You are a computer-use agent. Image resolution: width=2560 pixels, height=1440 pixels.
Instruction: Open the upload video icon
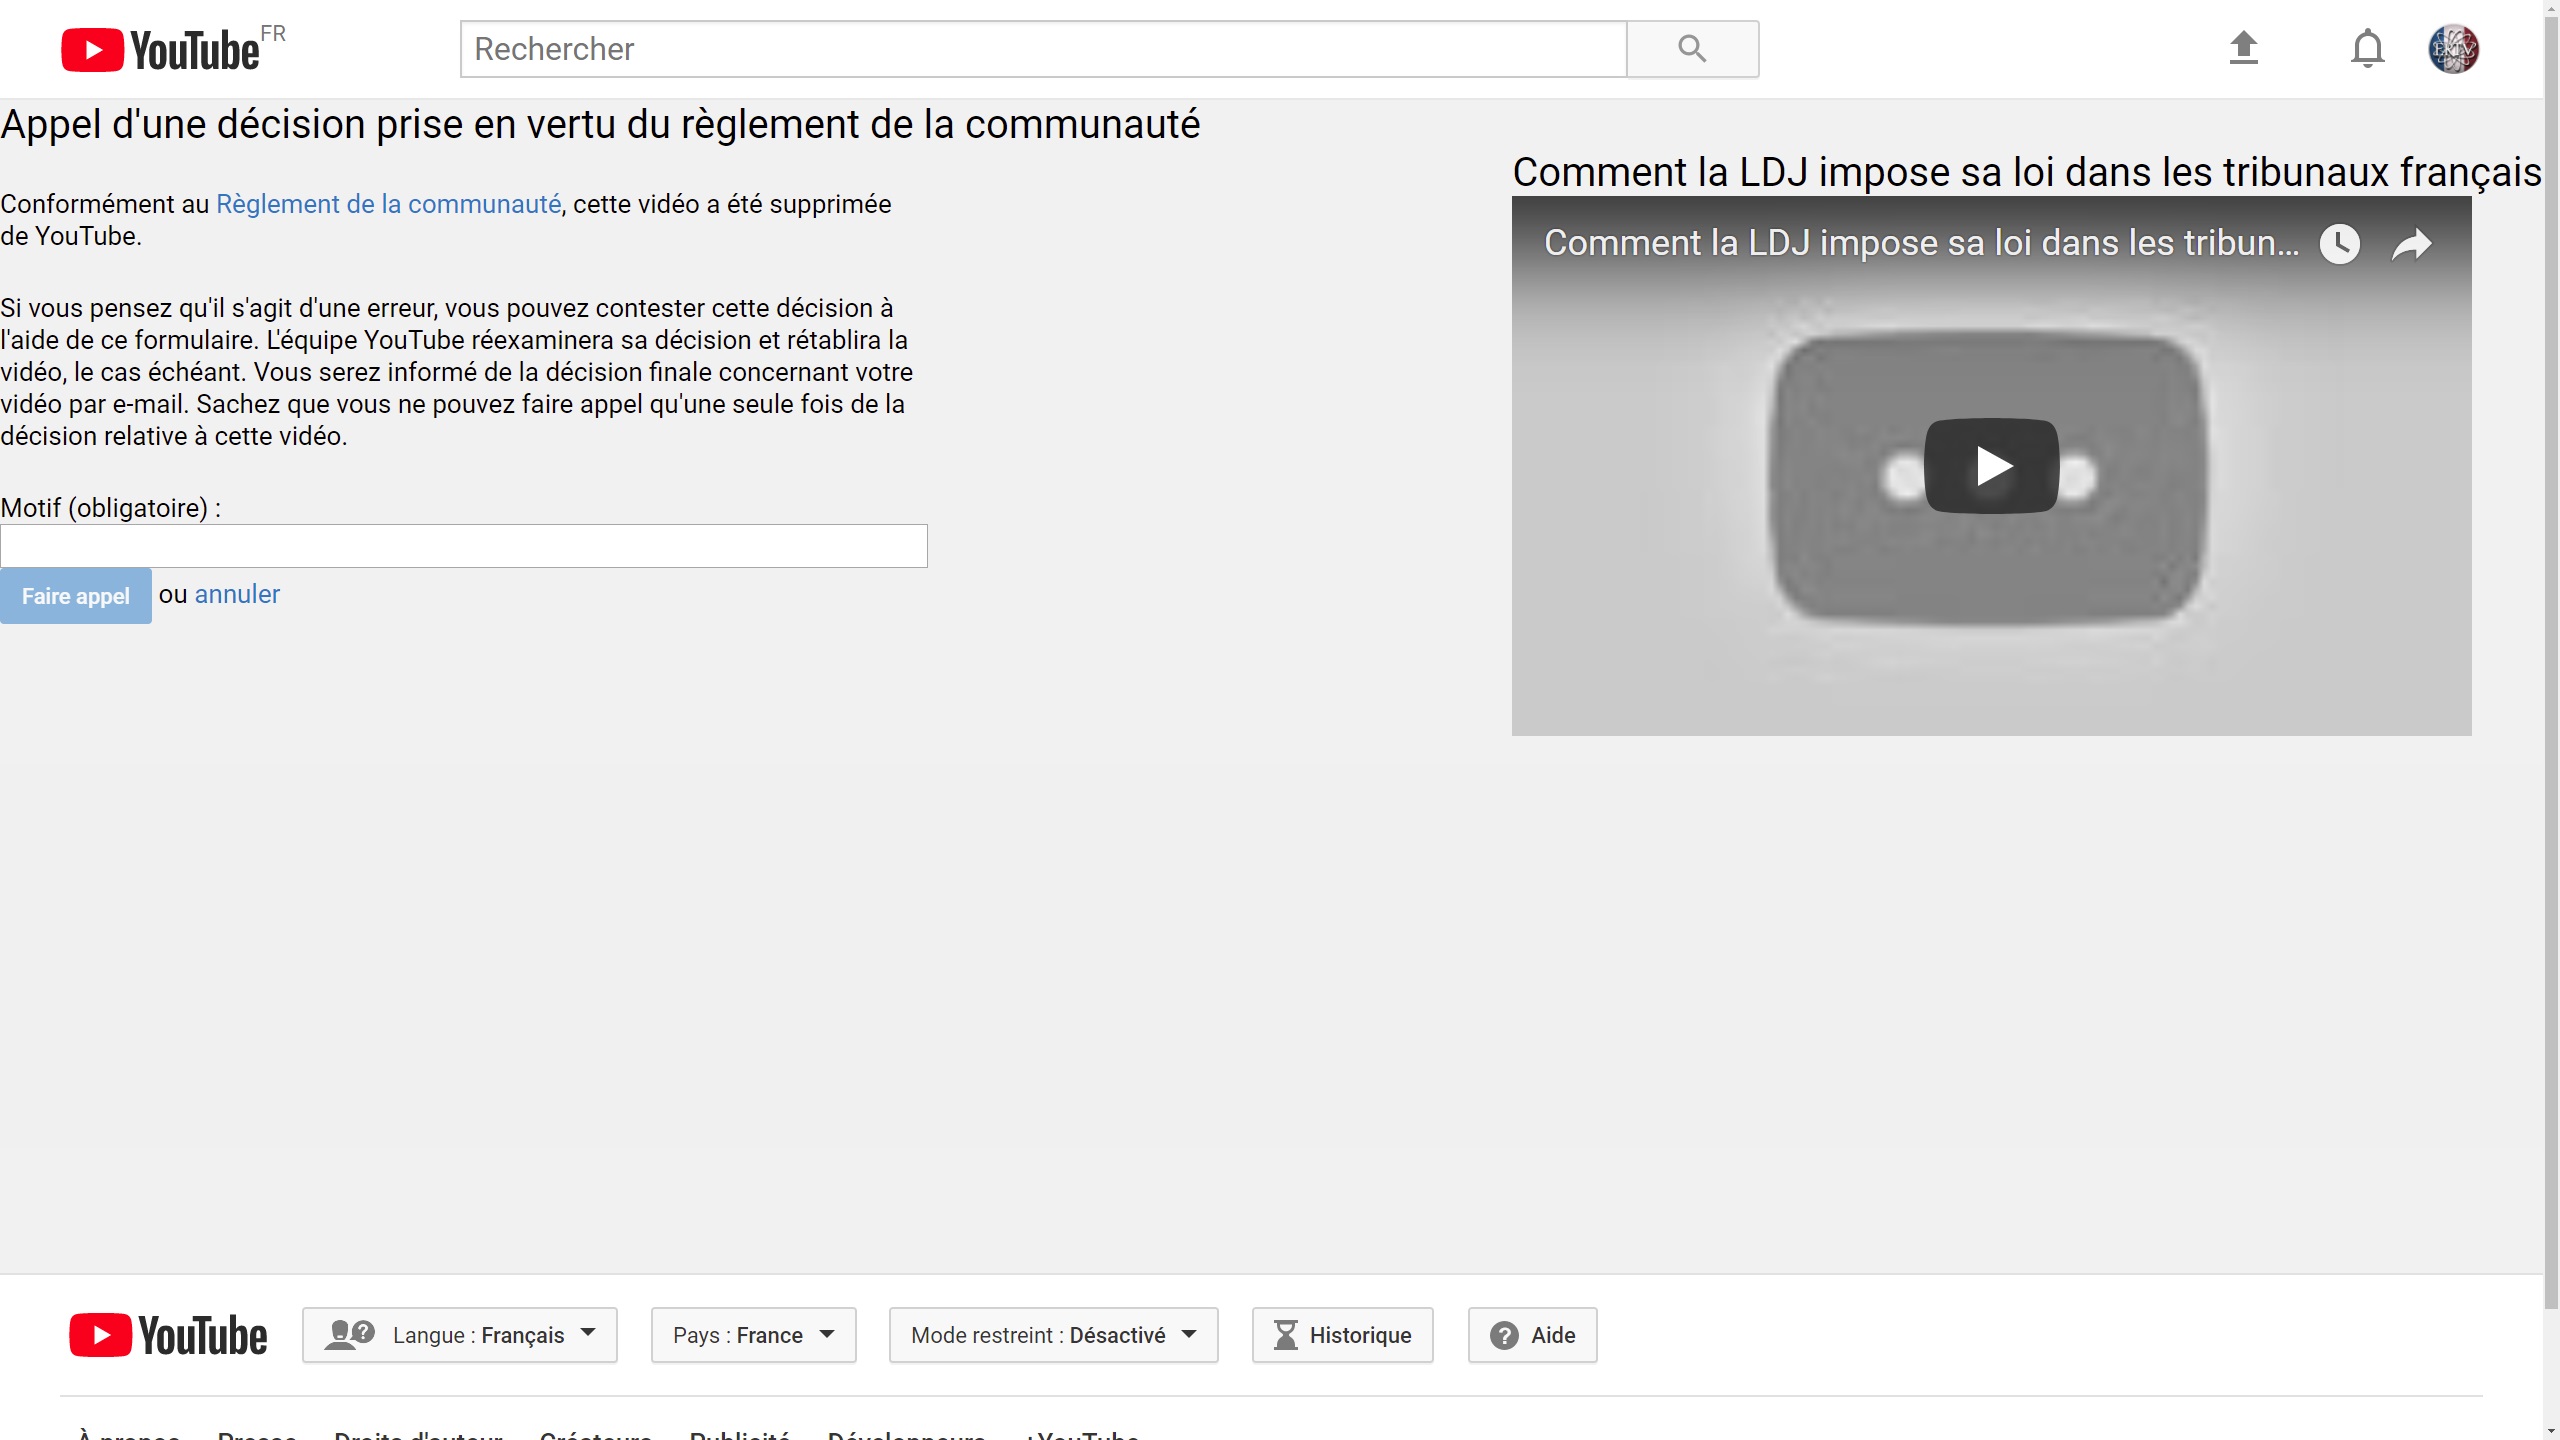(2243, 48)
